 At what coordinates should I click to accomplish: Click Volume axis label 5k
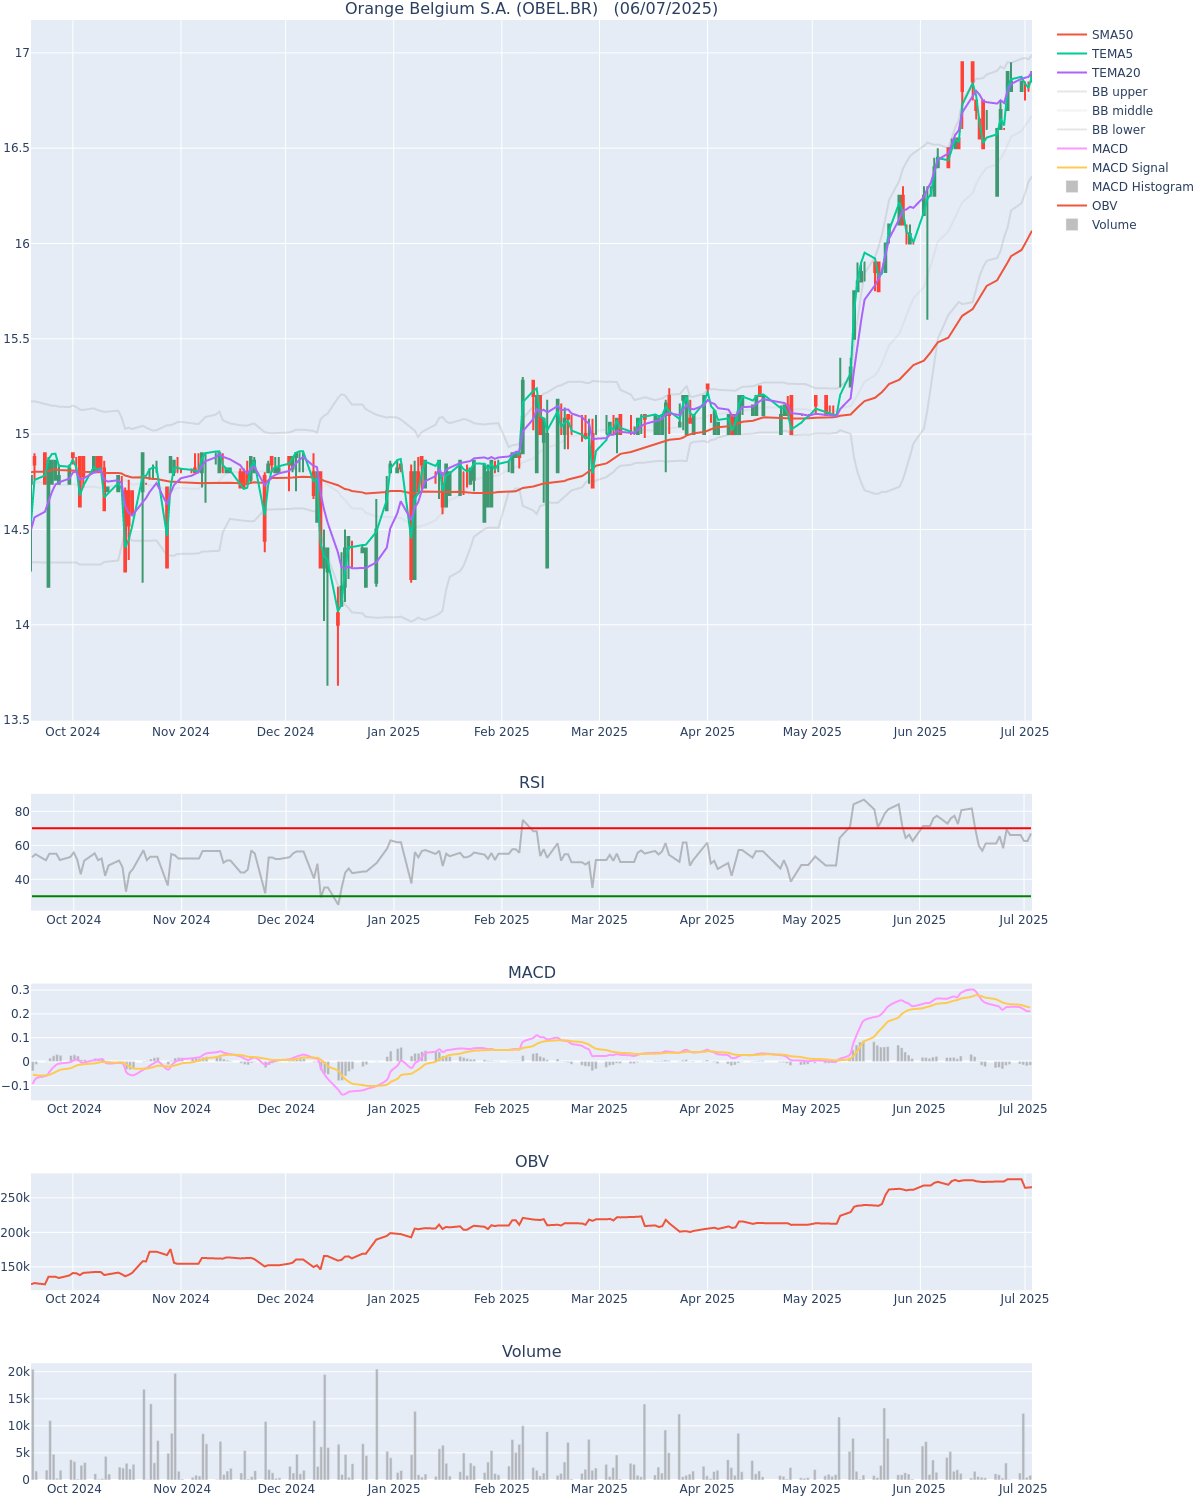tap(22, 1453)
